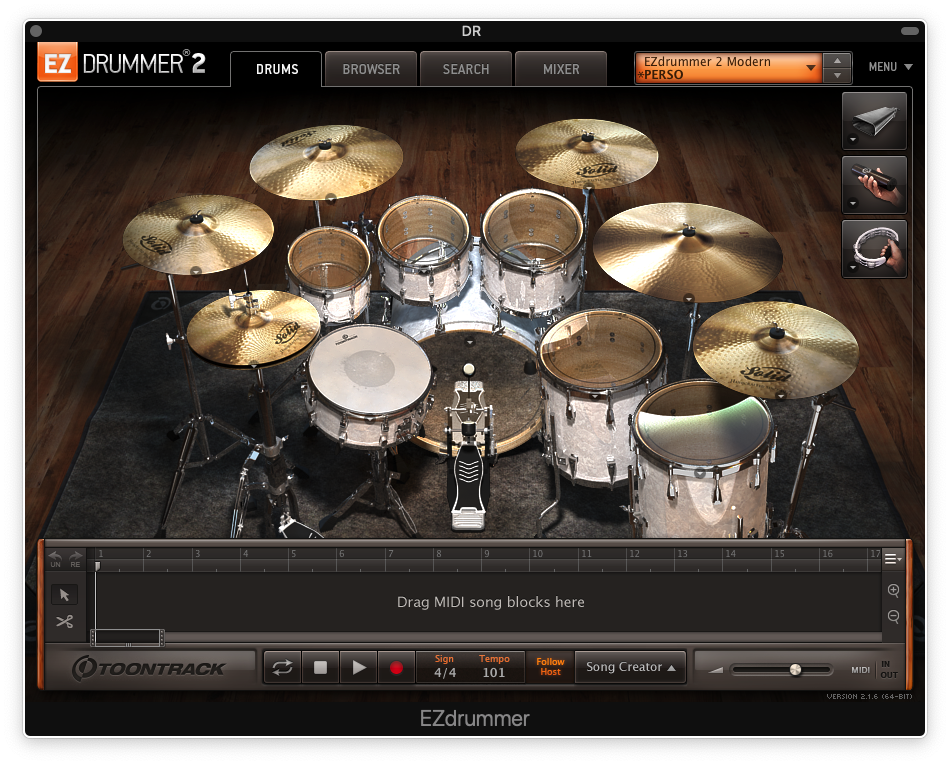Viewport: 950px width, 765px height.
Task: Click the MIDI in/out indicator
Action: click(875, 669)
